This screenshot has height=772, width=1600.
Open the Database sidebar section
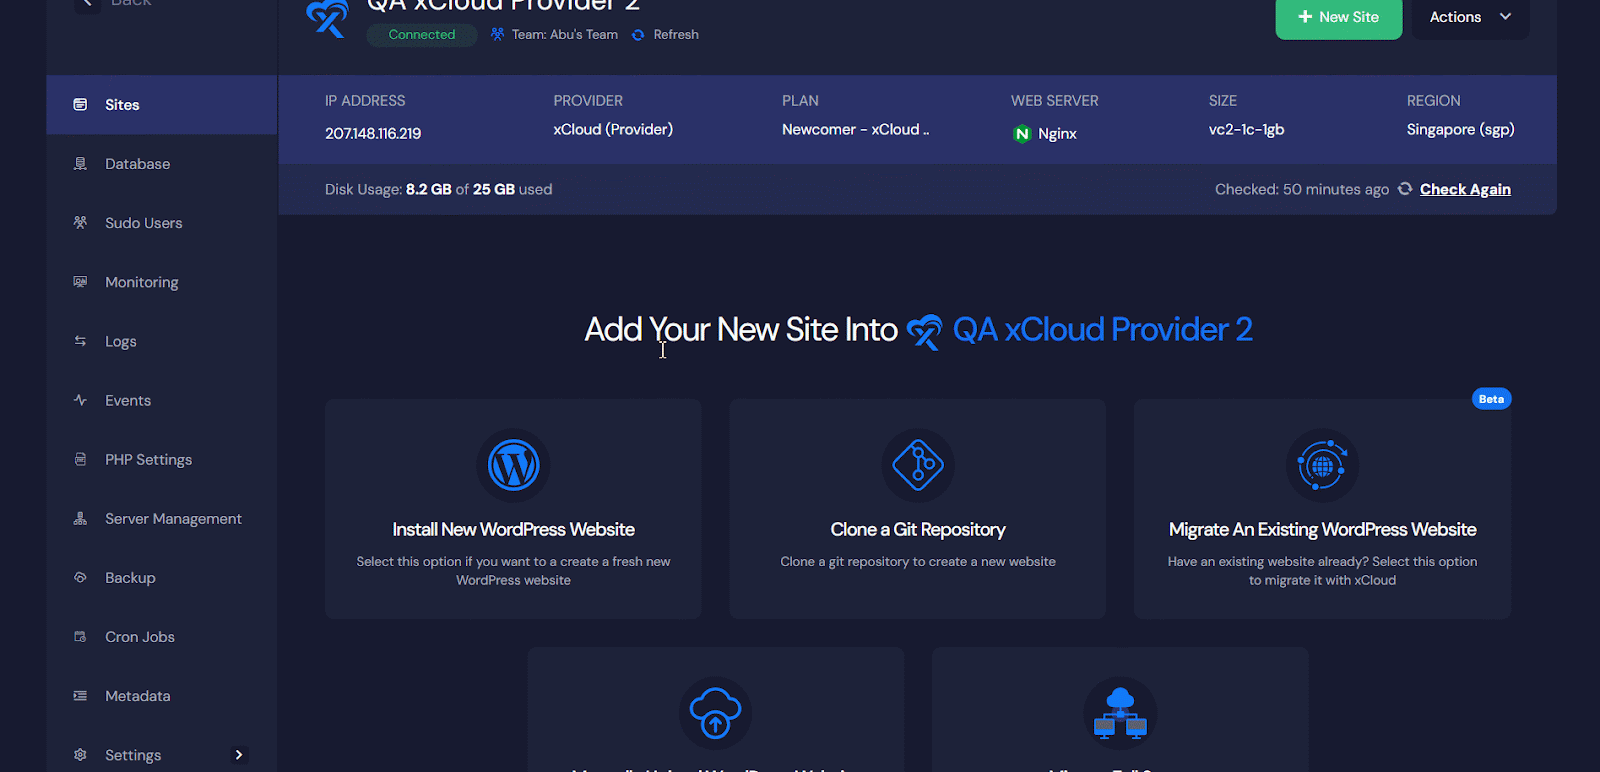pyautogui.click(x=161, y=164)
